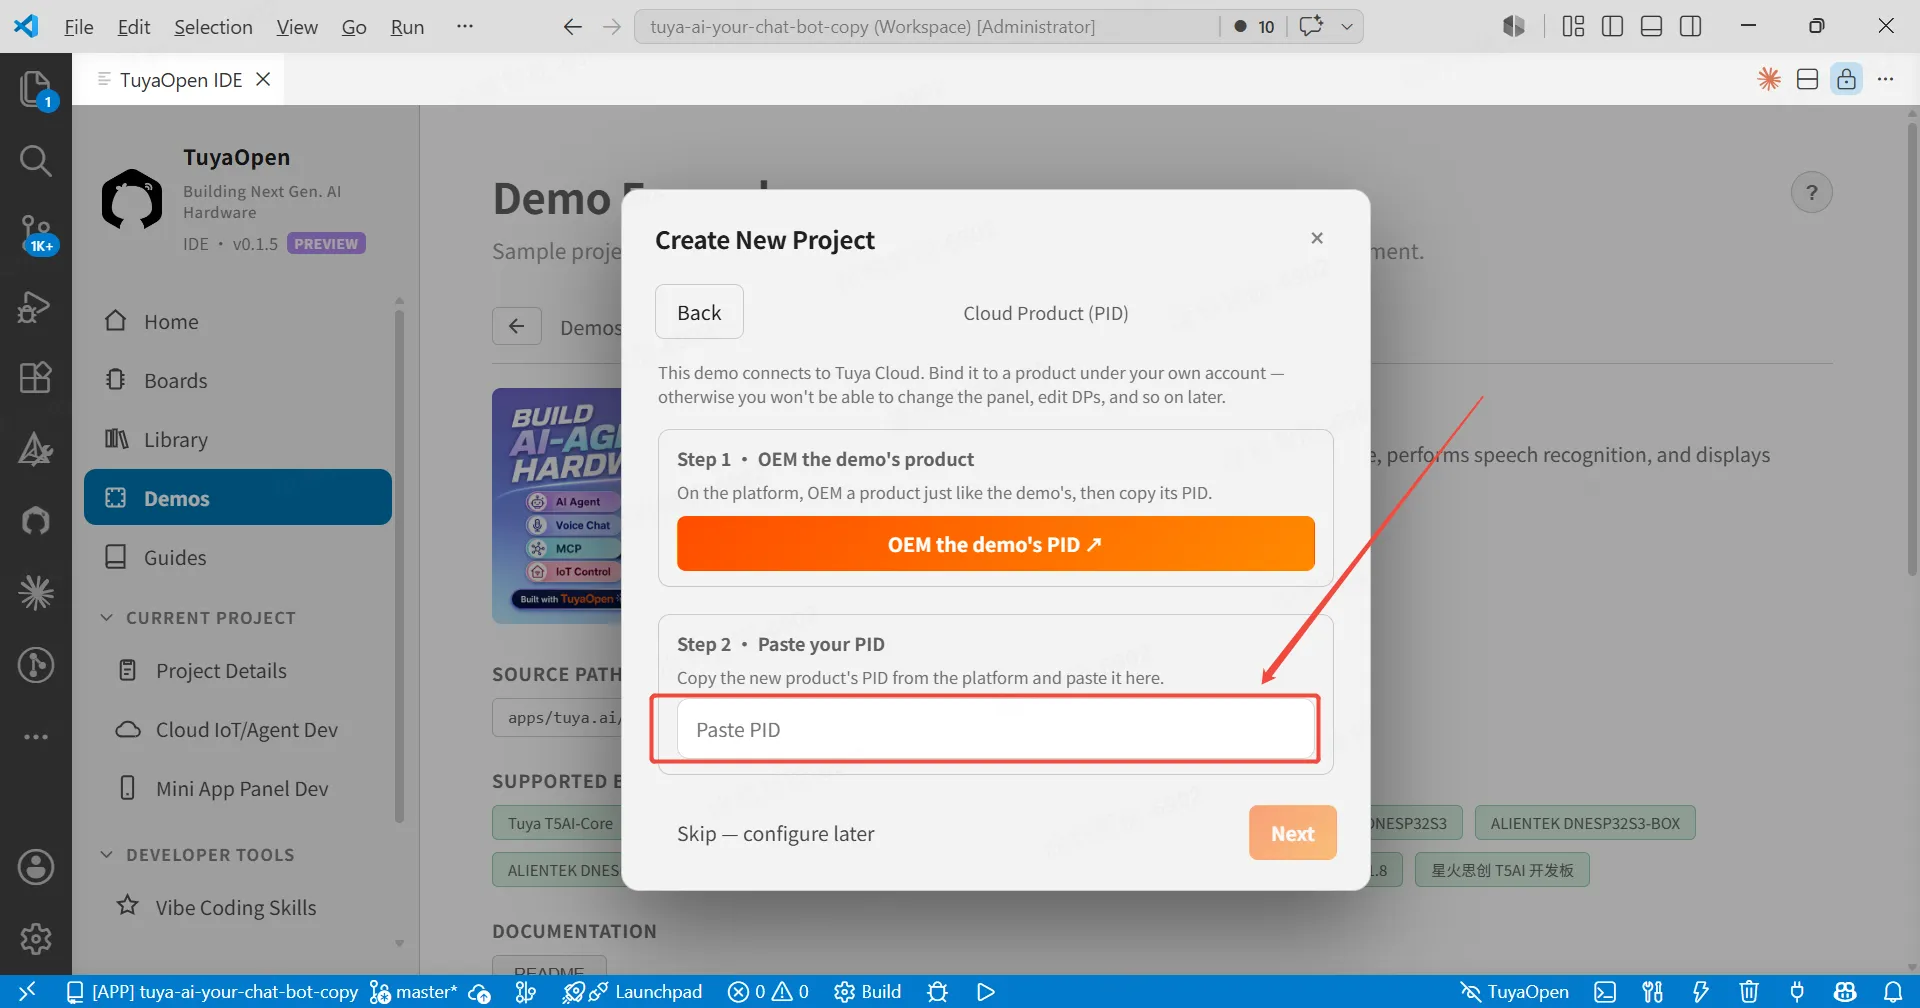The height and width of the screenshot is (1008, 1920).
Task: Focus the Paste PID input field
Action: click(x=995, y=729)
